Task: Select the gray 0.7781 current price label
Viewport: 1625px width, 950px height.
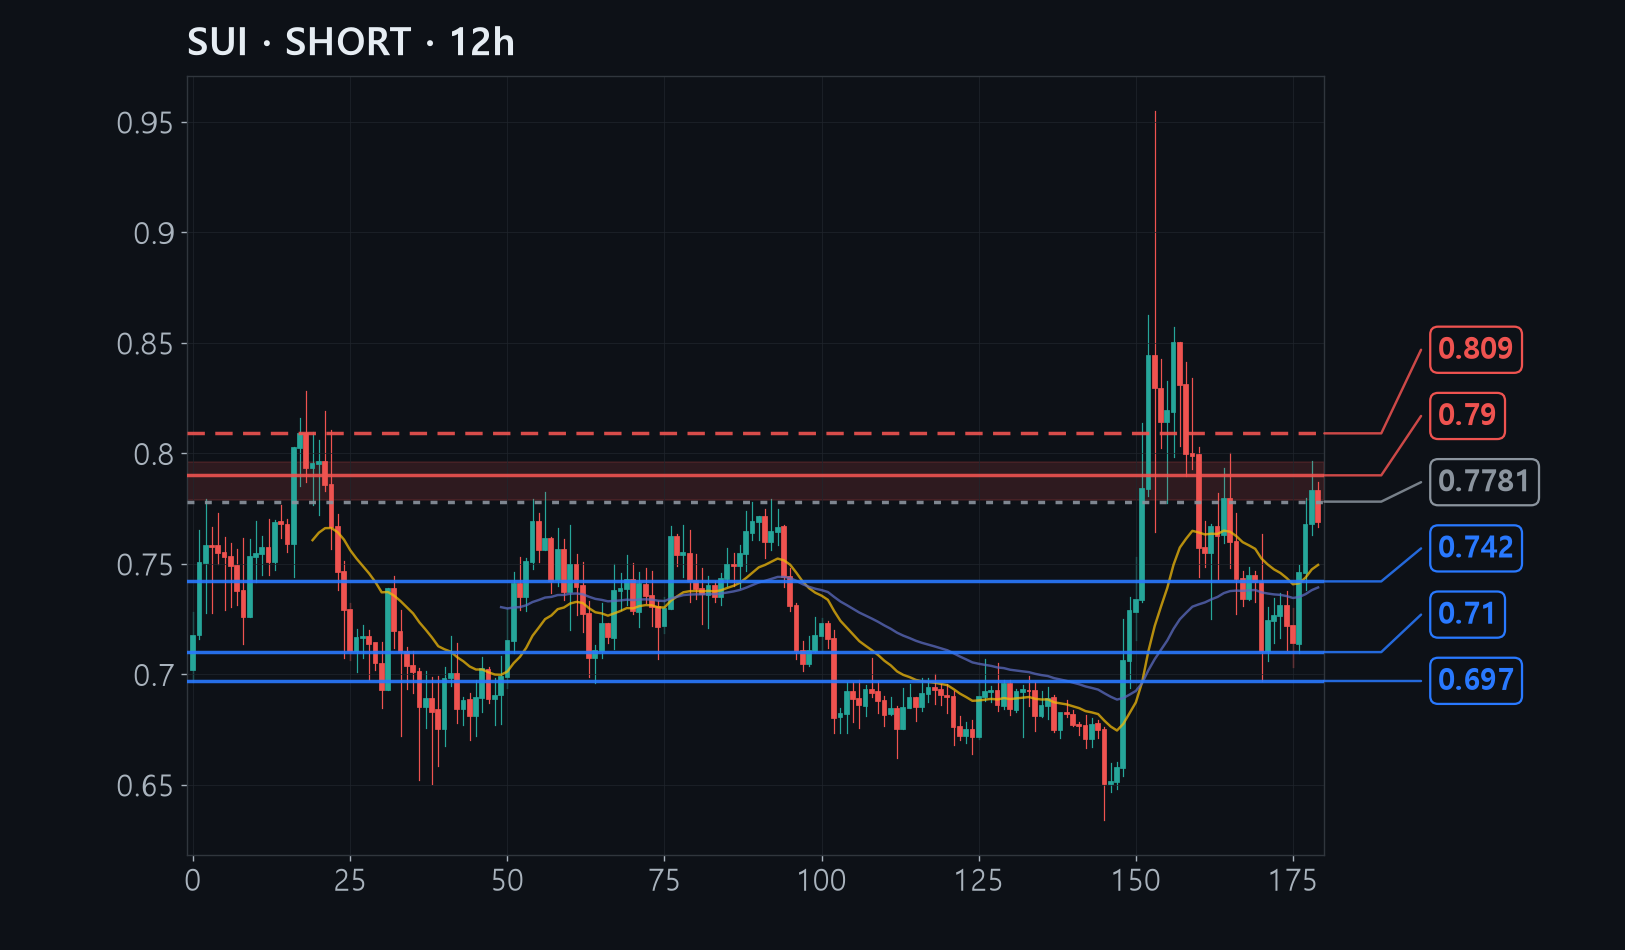Action: 1484,482
